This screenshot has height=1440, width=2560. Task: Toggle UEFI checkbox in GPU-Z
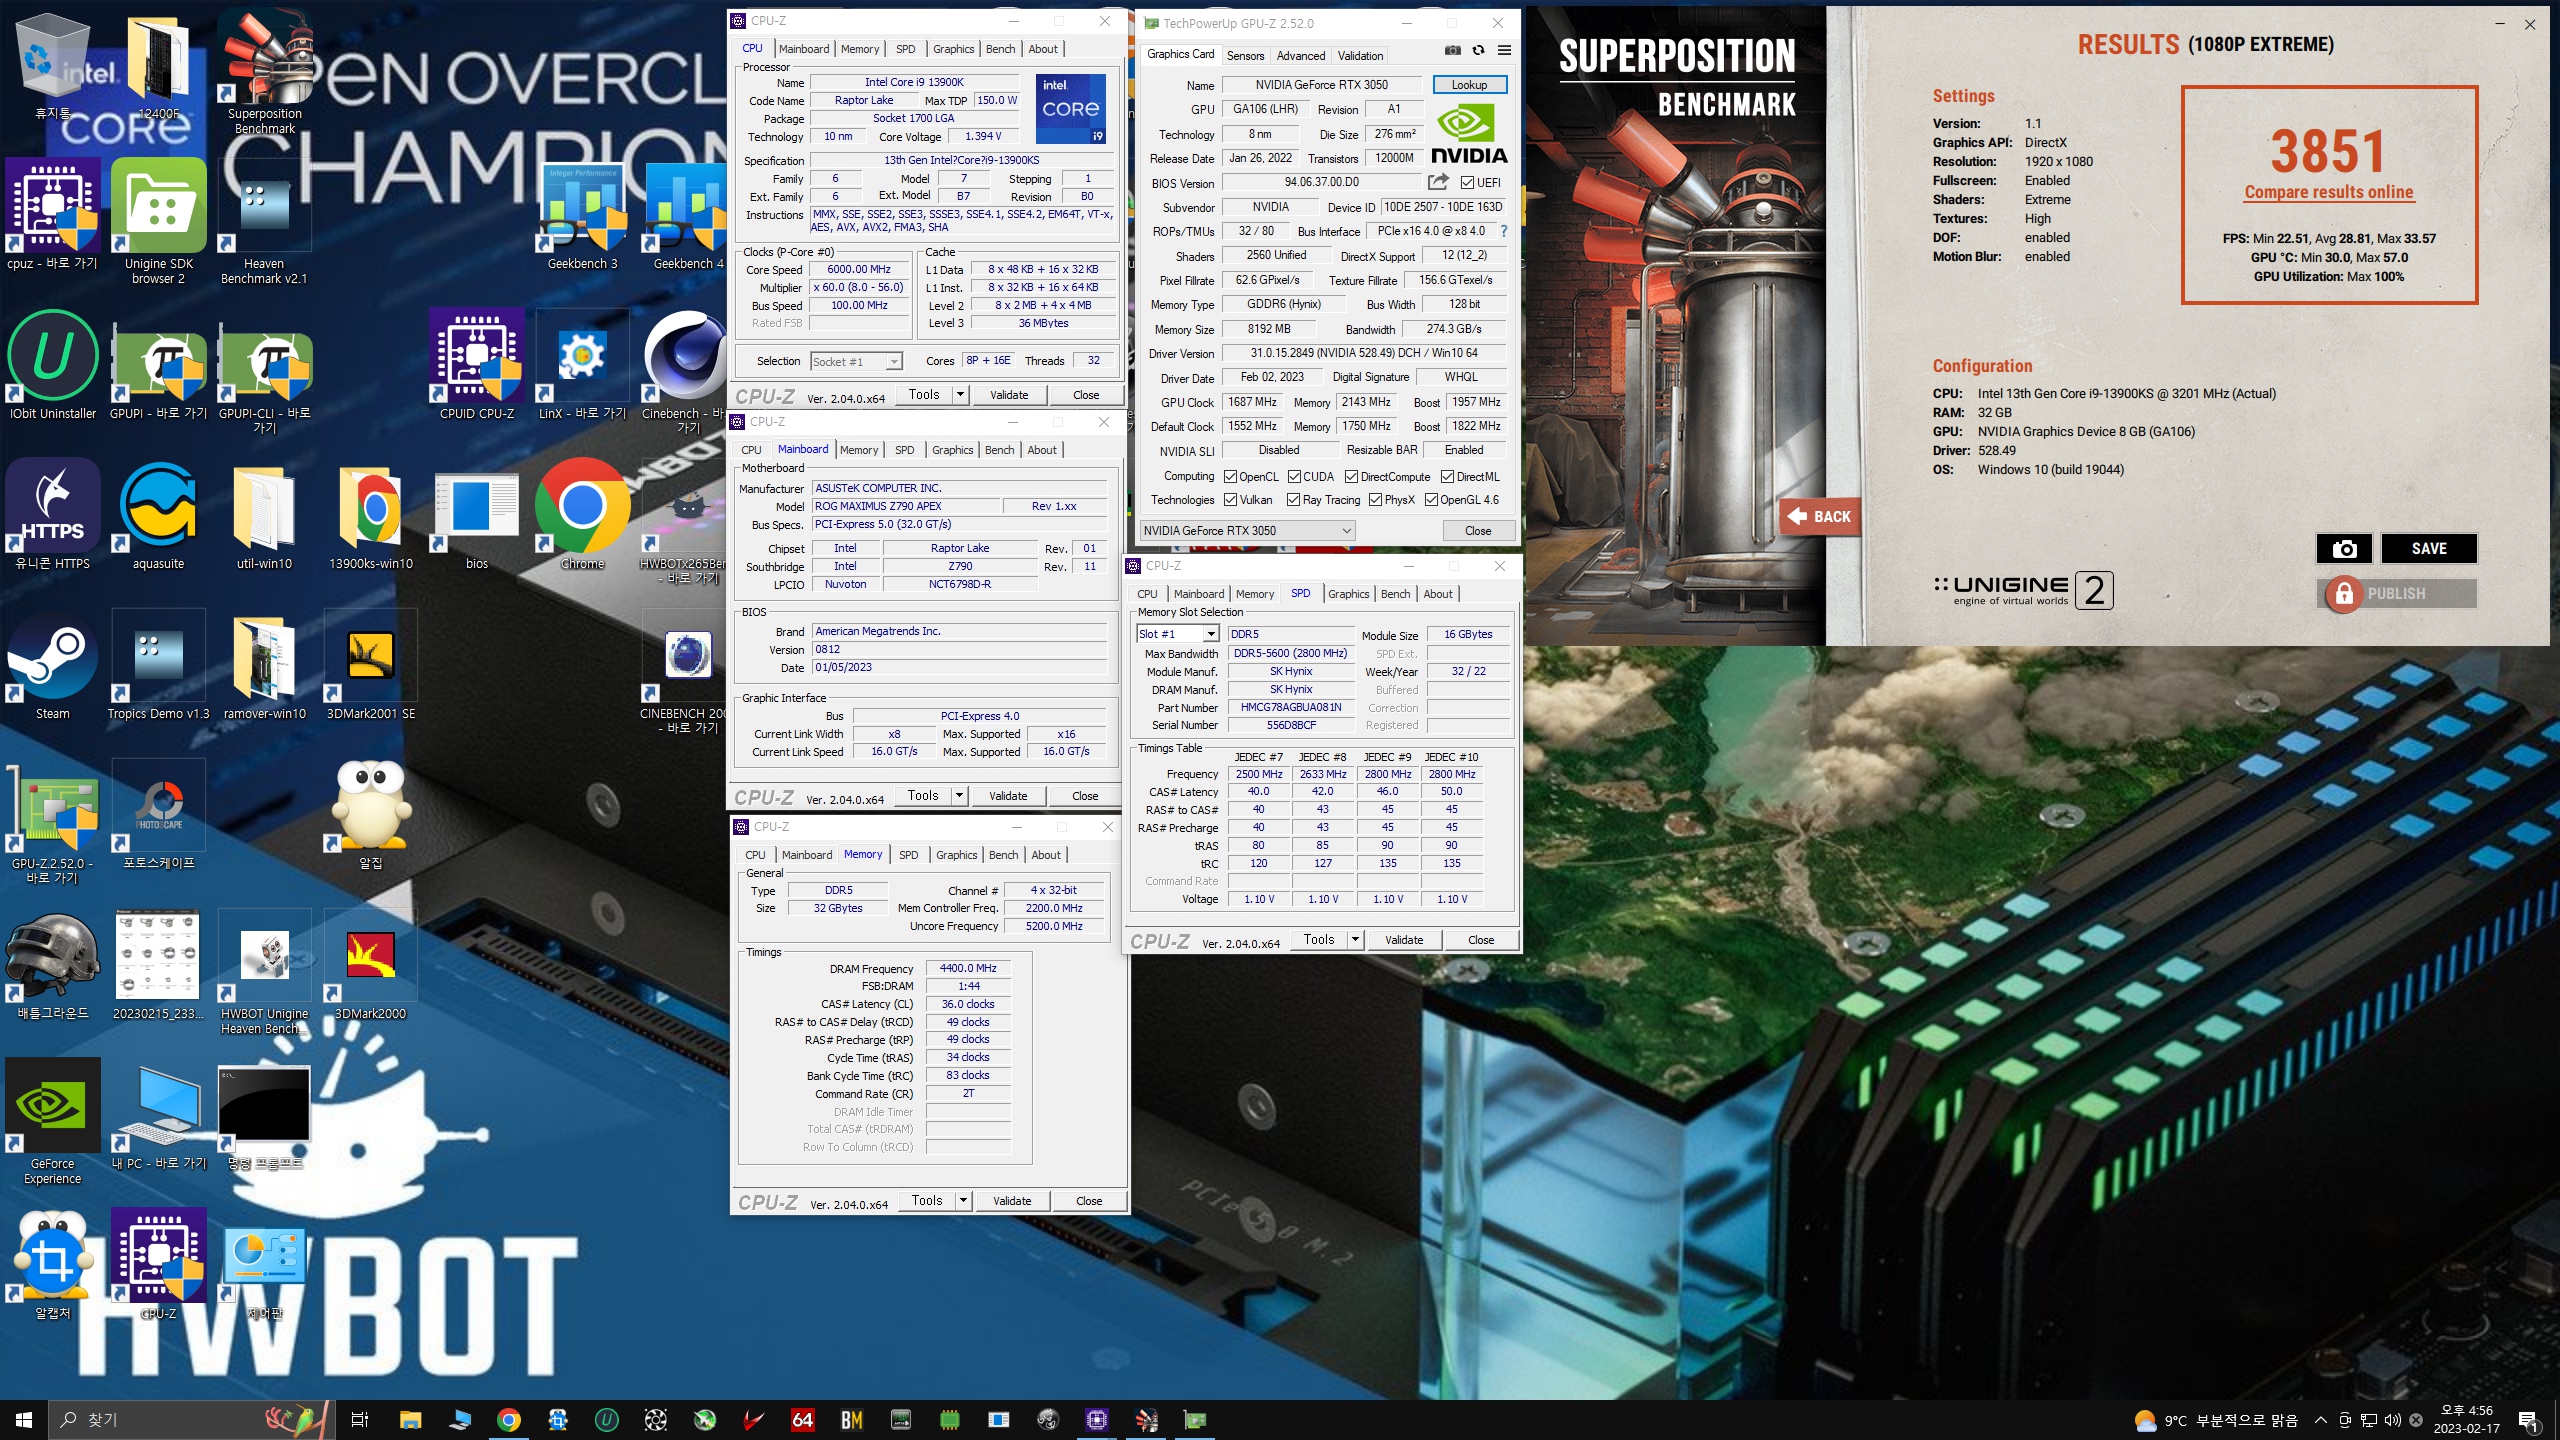(x=1467, y=182)
